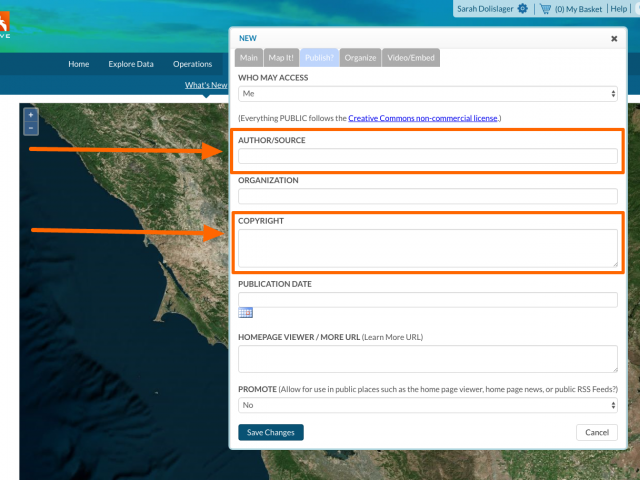Click into the Author/Source text field
Viewport: 640px width, 480px height.
click(x=428, y=156)
